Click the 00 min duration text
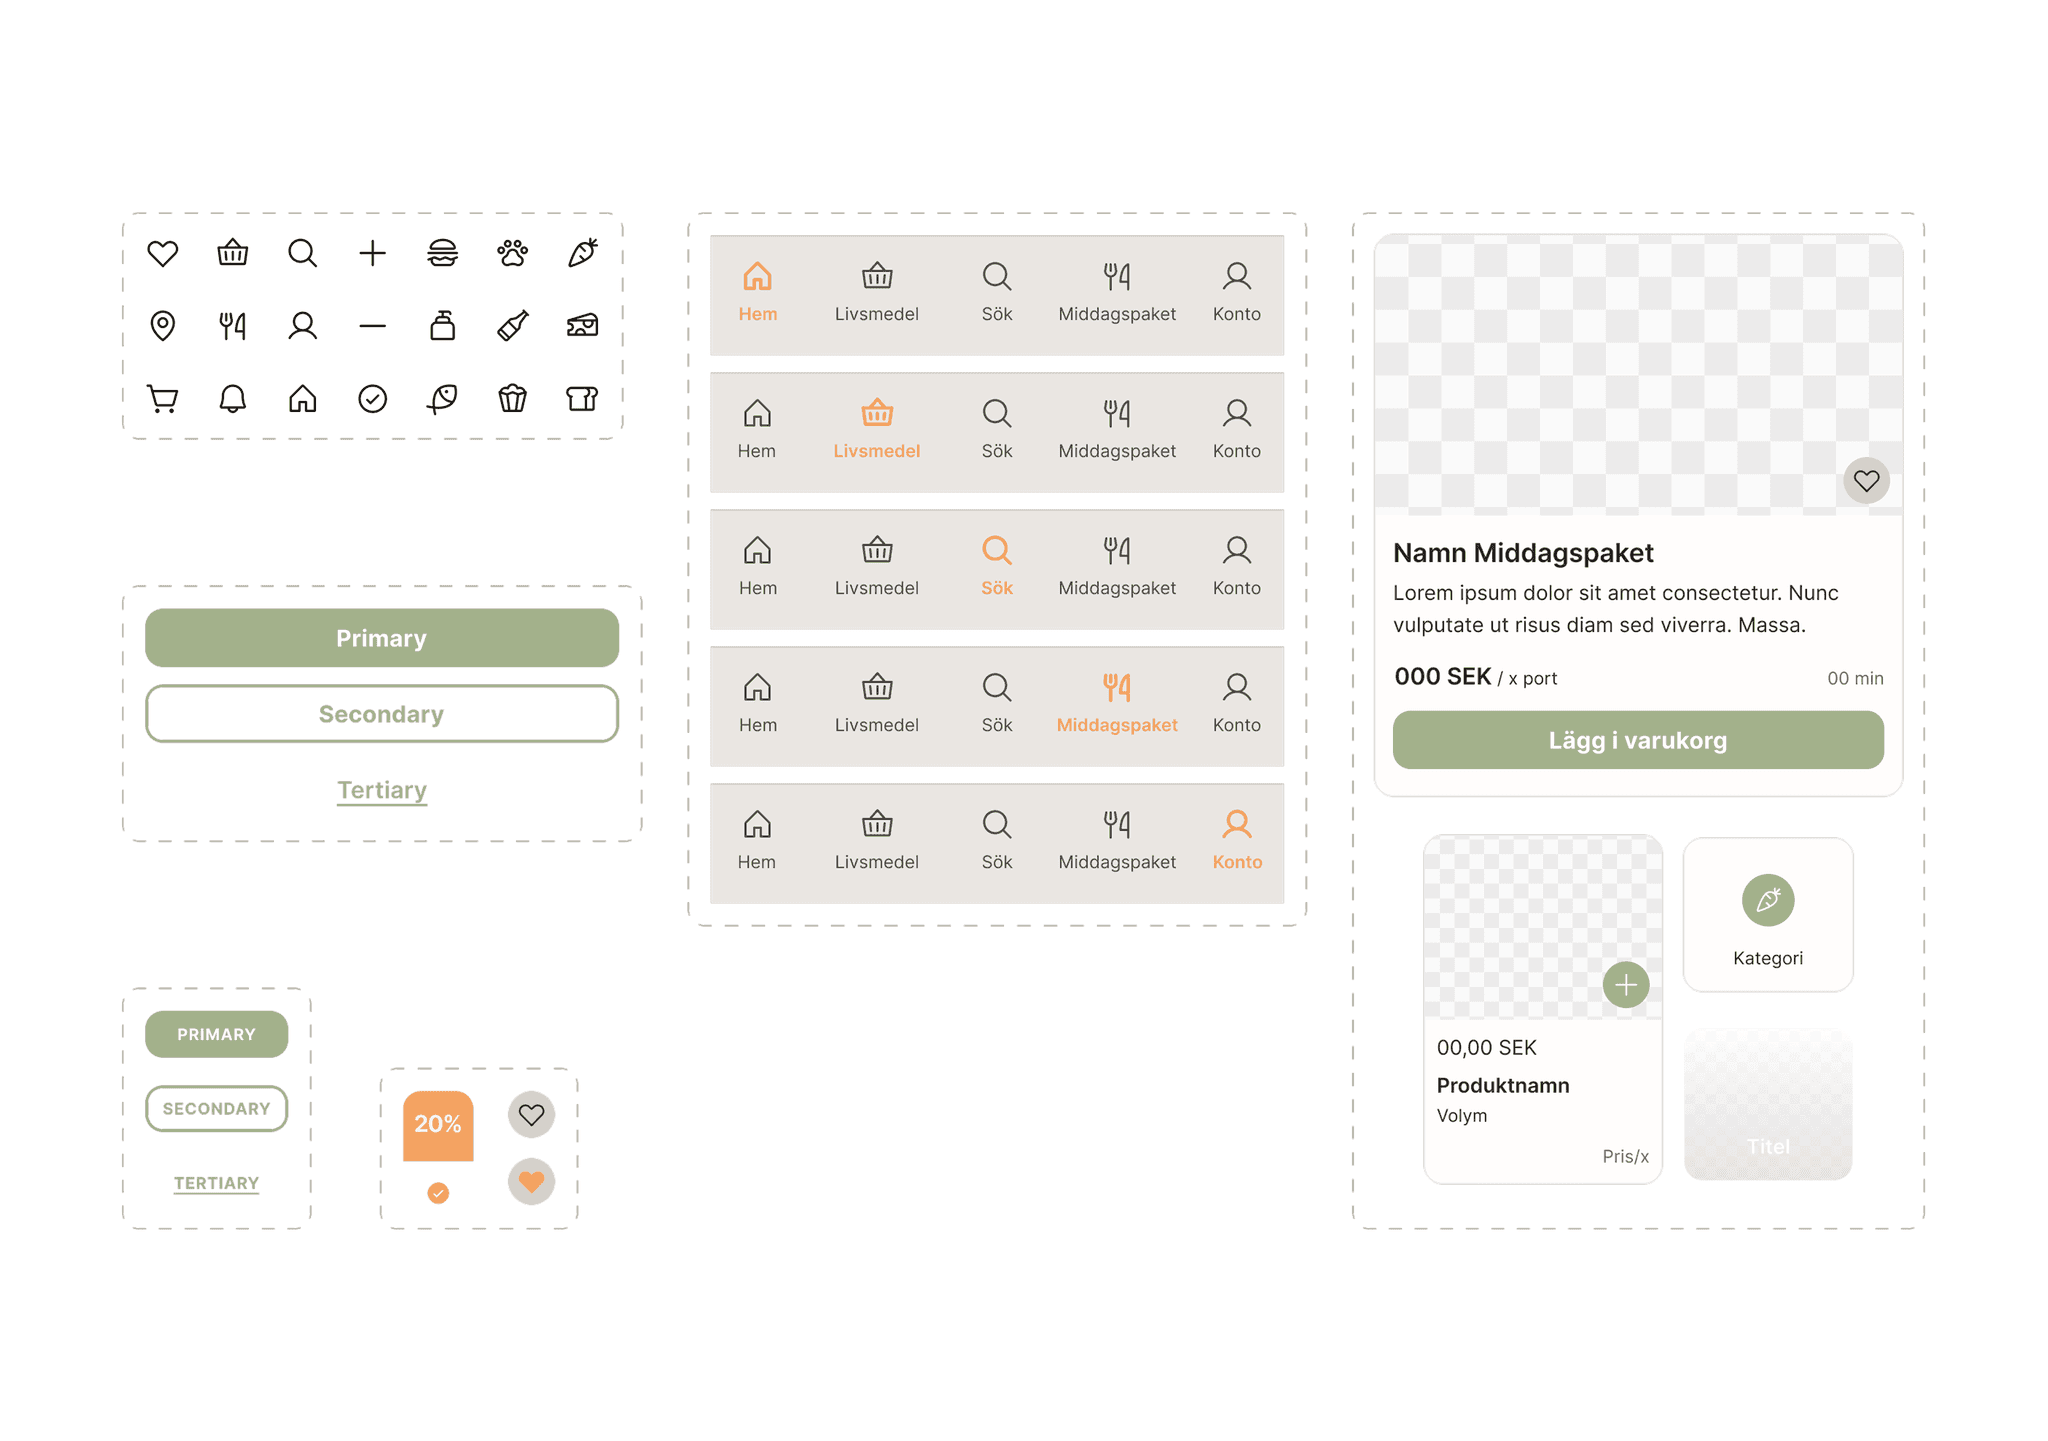 tap(1855, 678)
